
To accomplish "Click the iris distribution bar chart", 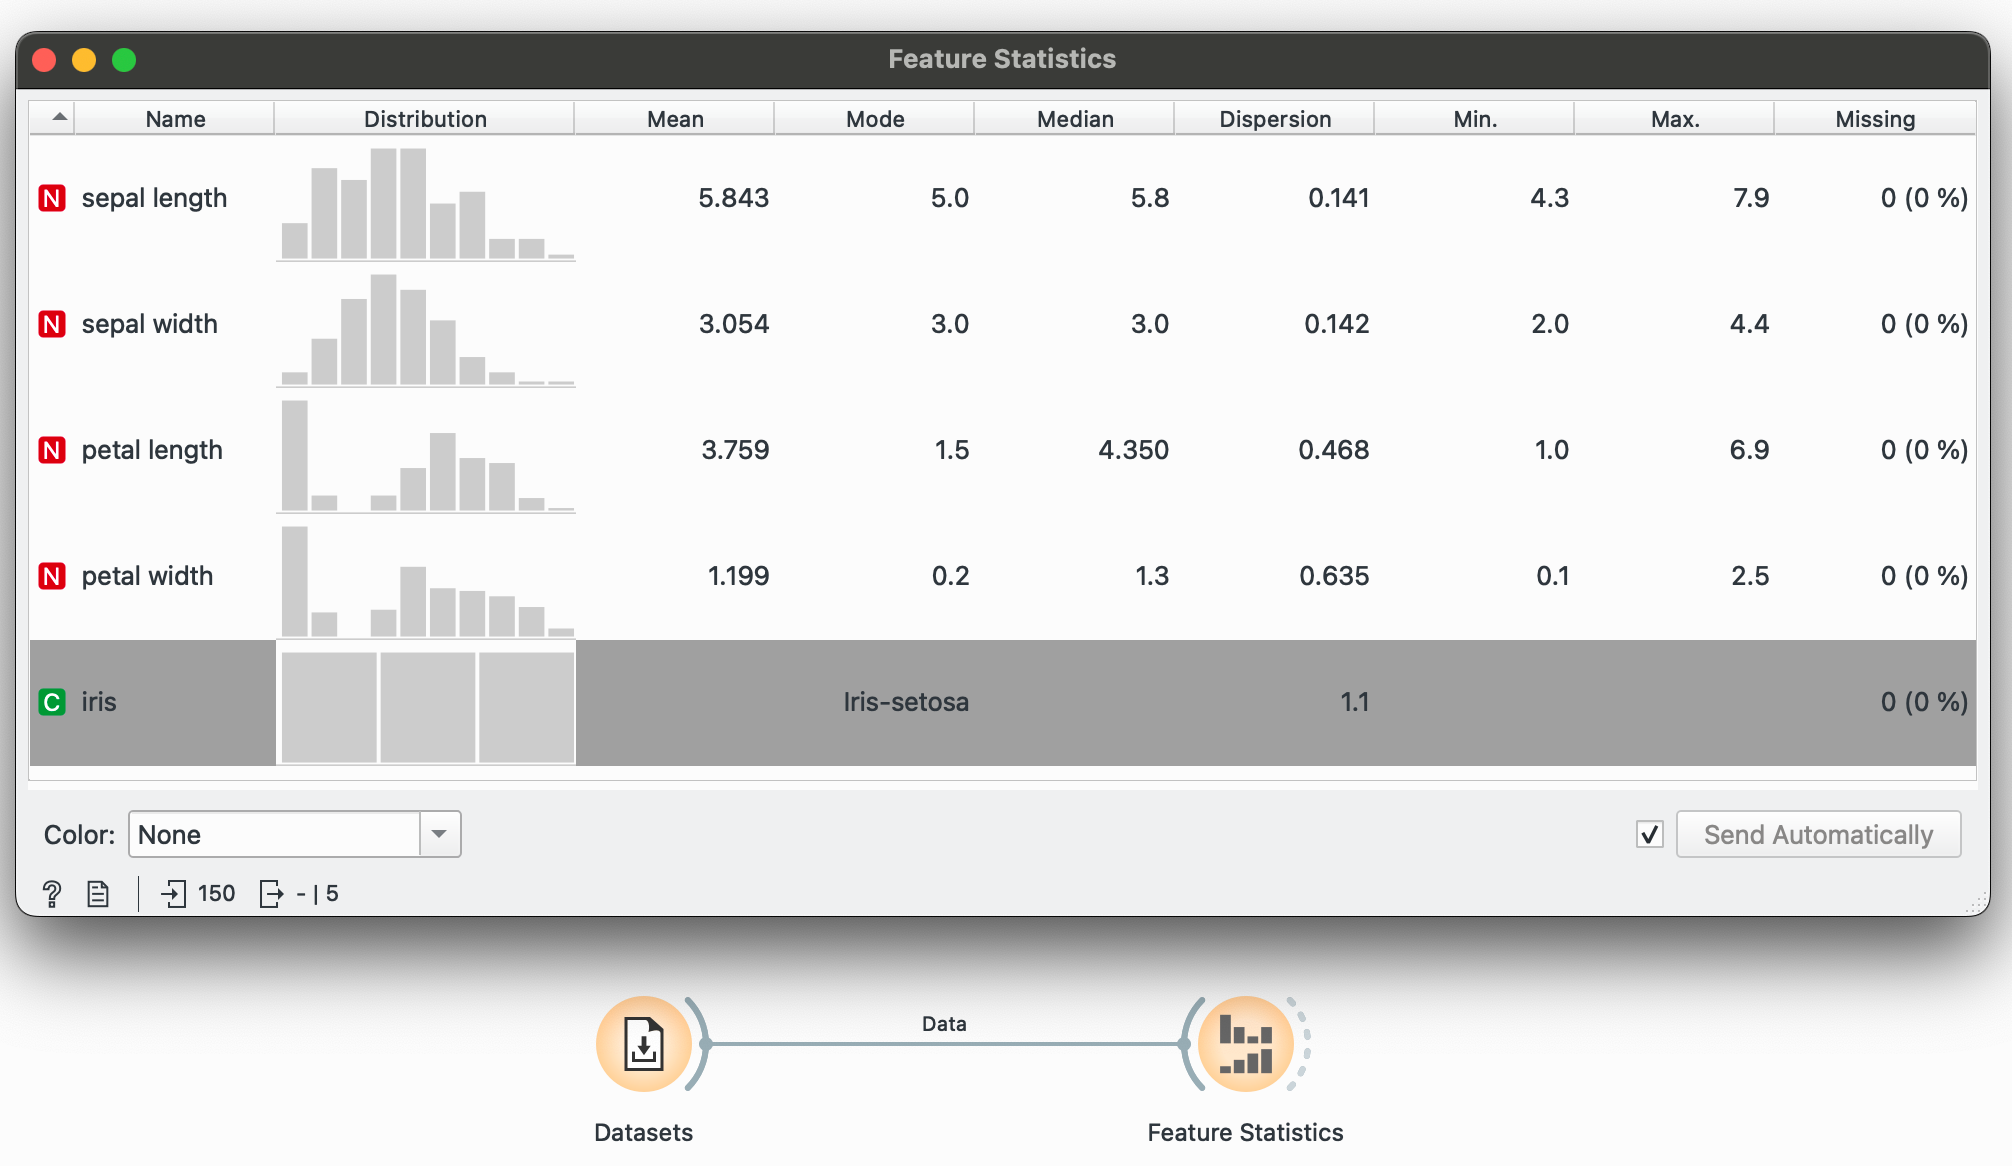I will pos(426,706).
